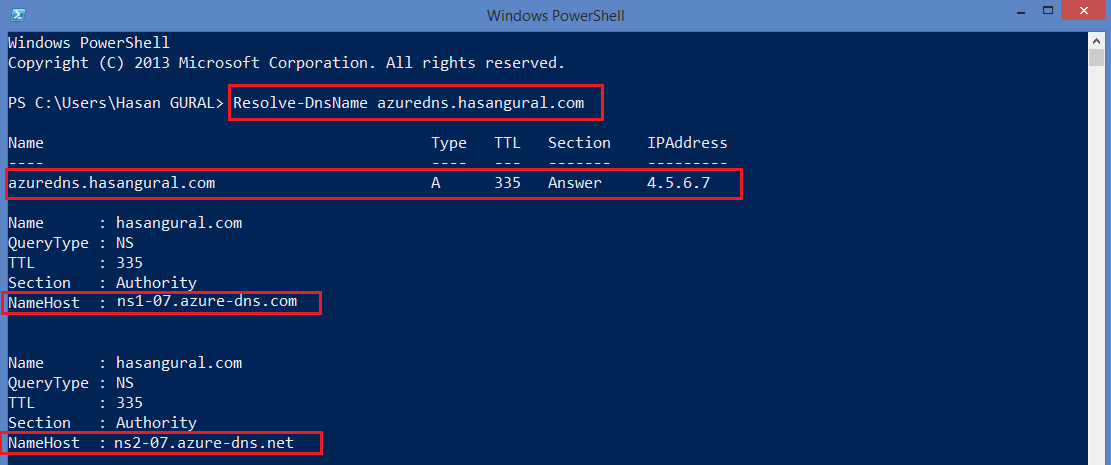Click the PS C:\Users\Hasan GURAL prompt

pos(116,103)
